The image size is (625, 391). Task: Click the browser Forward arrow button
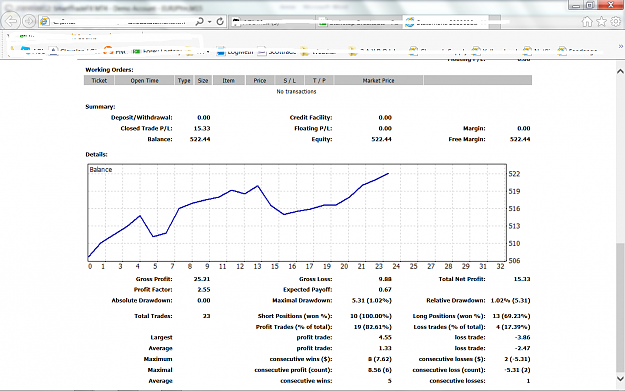click(29, 21)
